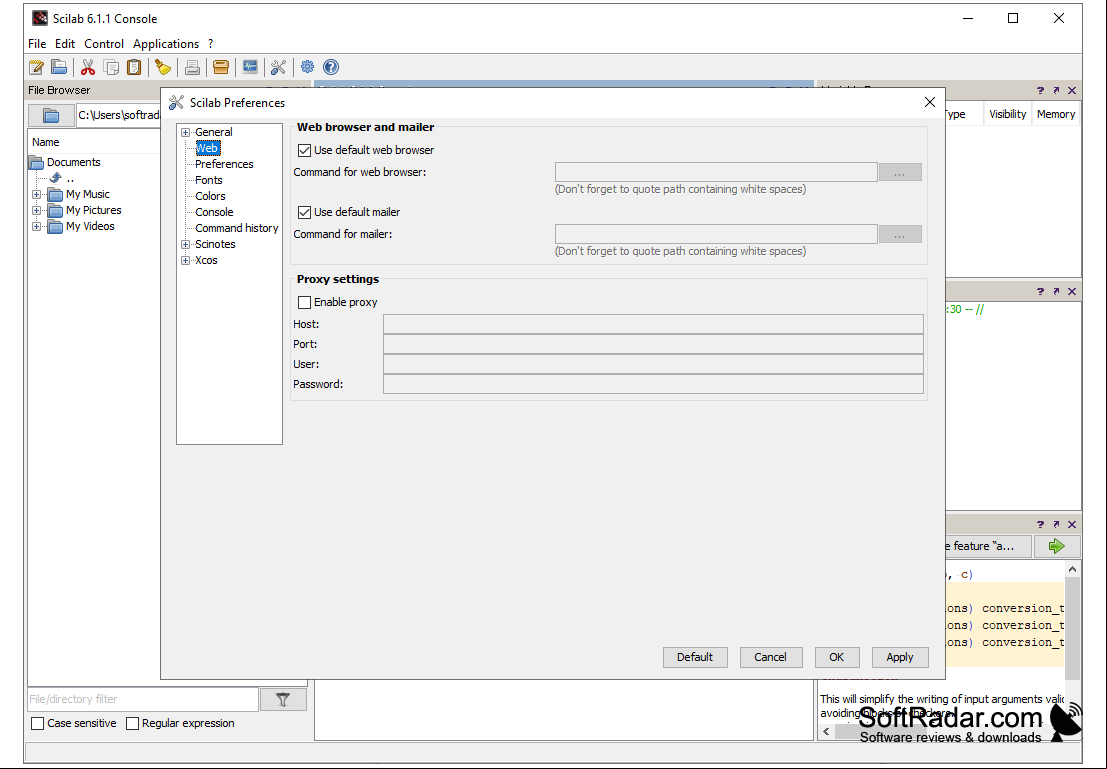This screenshot has width=1107, height=769.
Task: Uncheck Use default mailer
Action: pyautogui.click(x=304, y=212)
